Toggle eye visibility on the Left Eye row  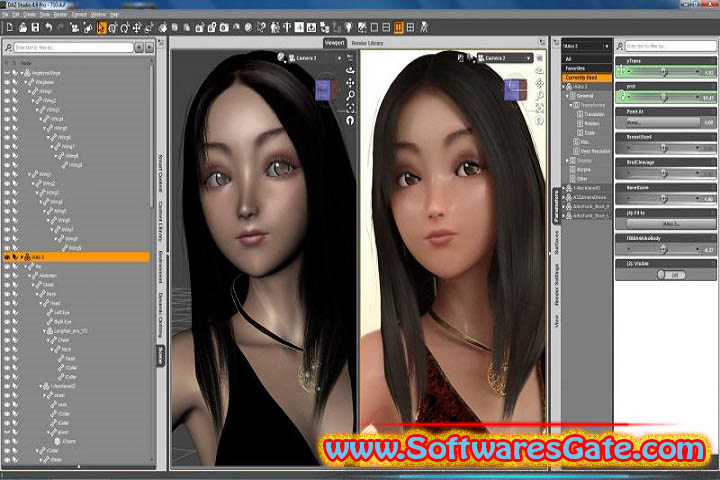click(7, 312)
